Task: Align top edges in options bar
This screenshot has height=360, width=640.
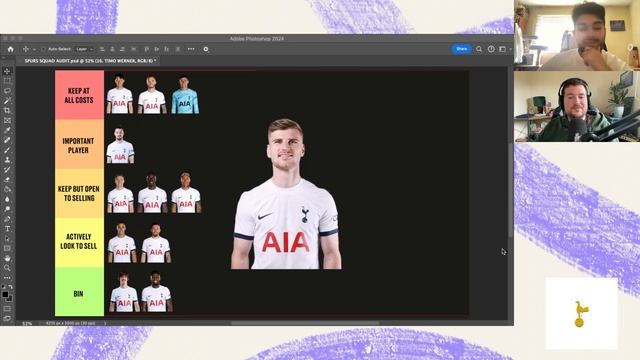Action: (147, 49)
